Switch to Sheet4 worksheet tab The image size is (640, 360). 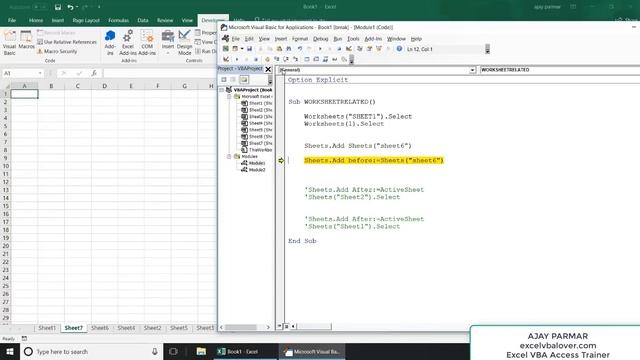click(x=126, y=328)
